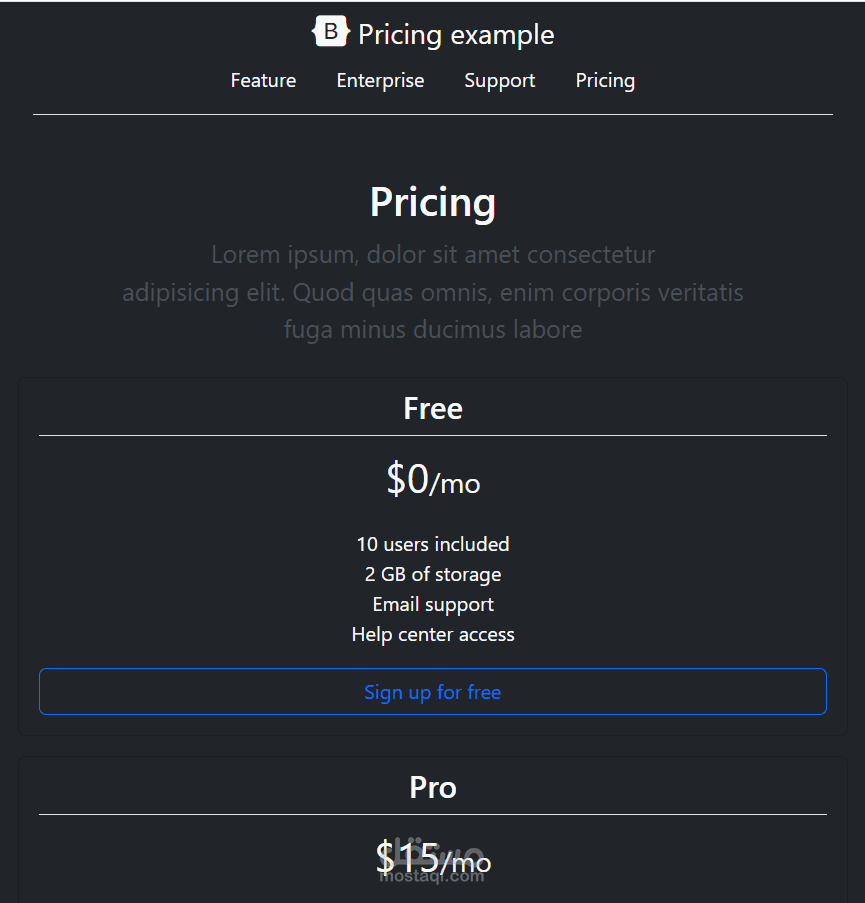Click the 2 GB of storage line

[432, 574]
